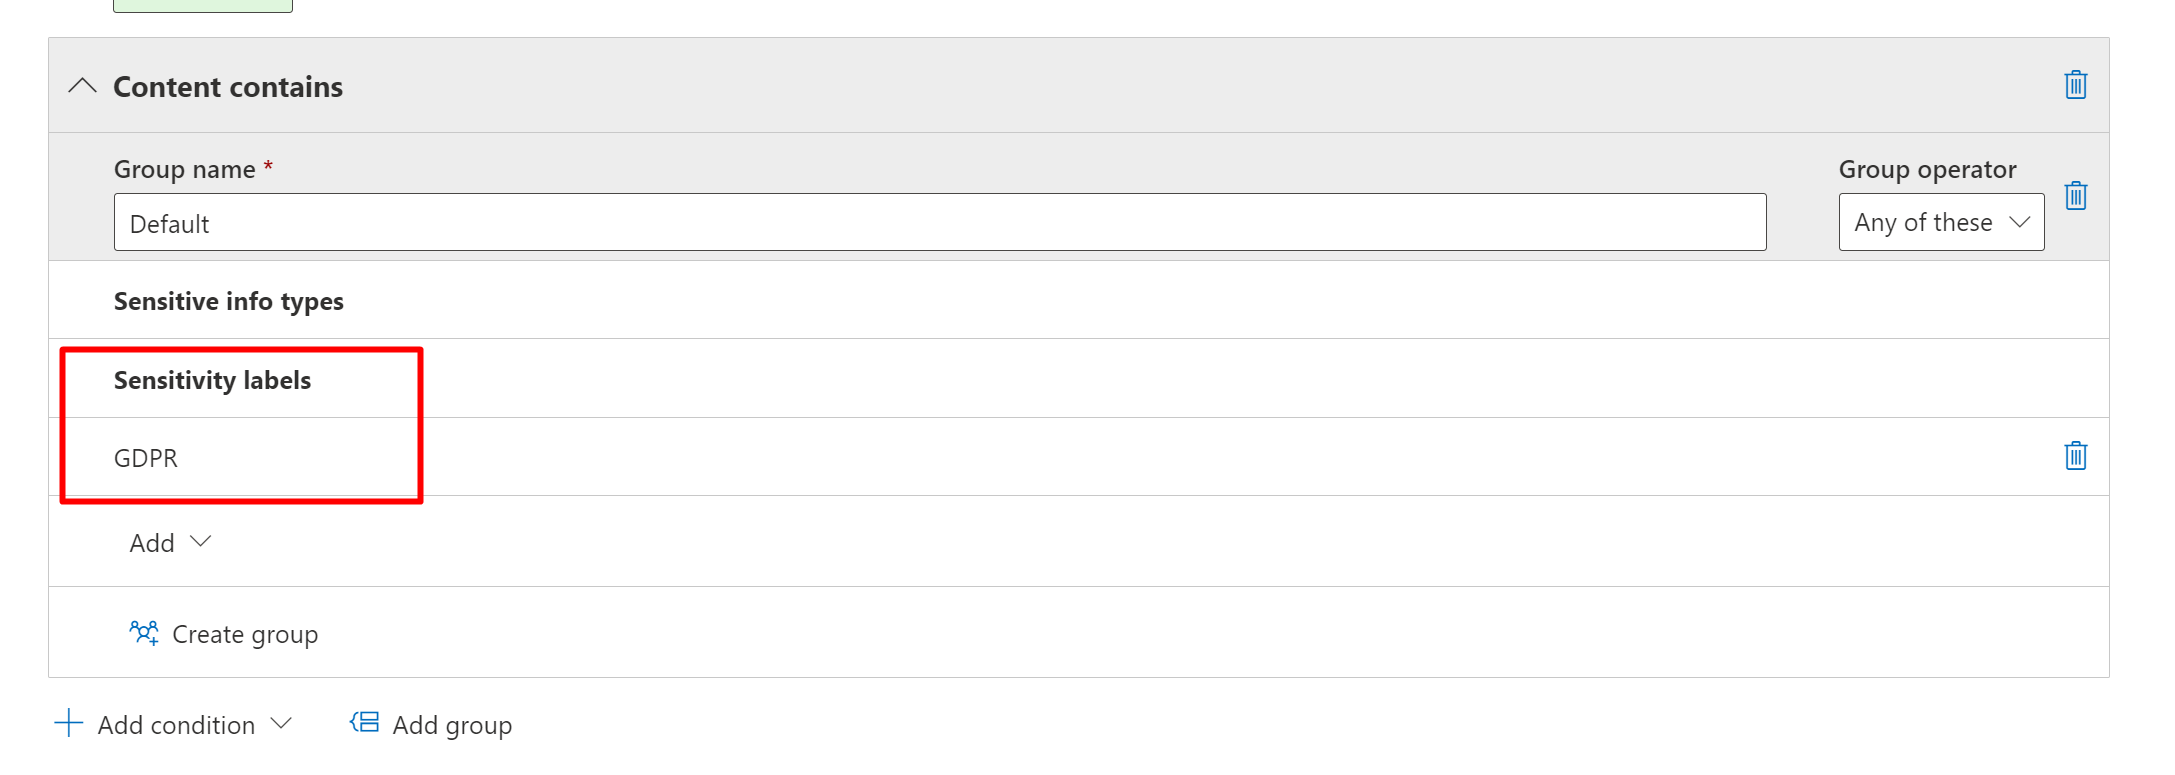The image size is (2175, 775).
Task: Click the Add condition text label
Action: [x=176, y=725]
